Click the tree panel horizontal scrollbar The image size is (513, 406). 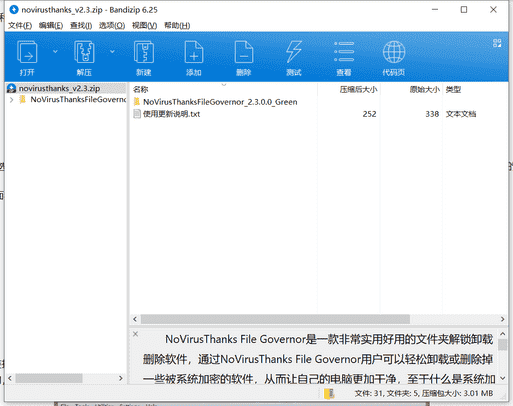[x=49, y=378]
